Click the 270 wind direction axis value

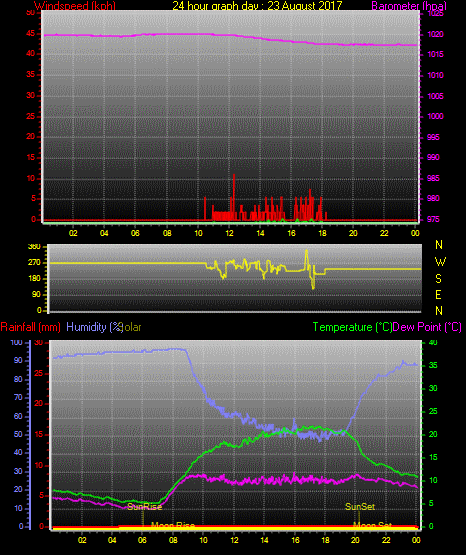coord(34,263)
